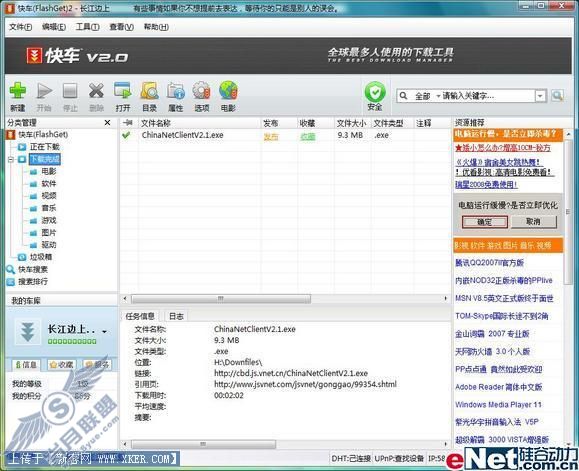The width and height of the screenshot is (579, 471).
Task: Select the 电影 subfolder in tree
Action: [48, 171]
